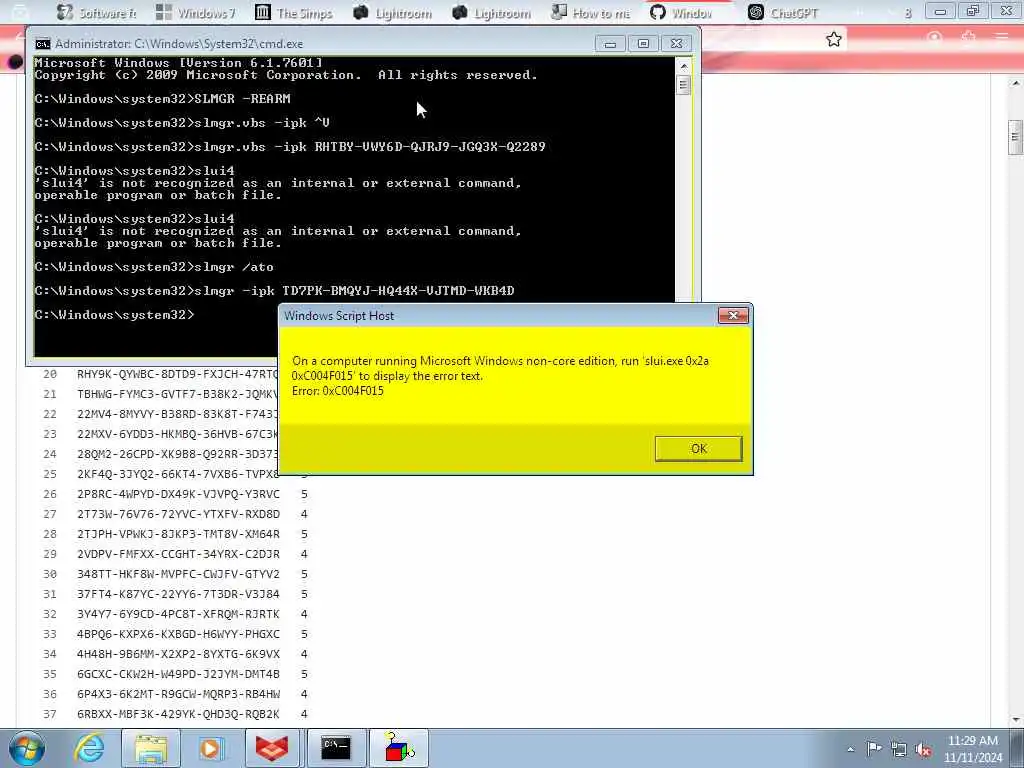Click the browser page scrollbar thumb
Screen dimensions: 1024x768
tap(1015, 136)
